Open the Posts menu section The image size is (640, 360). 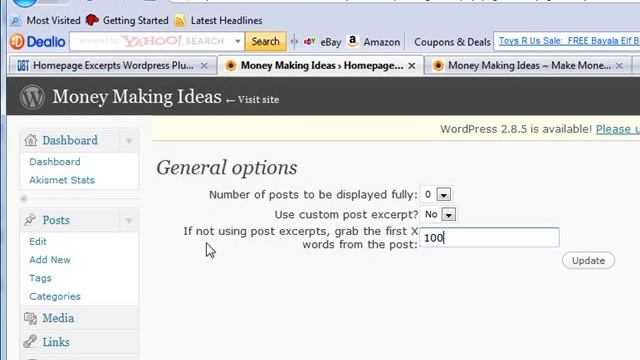(x=56, y=220)
